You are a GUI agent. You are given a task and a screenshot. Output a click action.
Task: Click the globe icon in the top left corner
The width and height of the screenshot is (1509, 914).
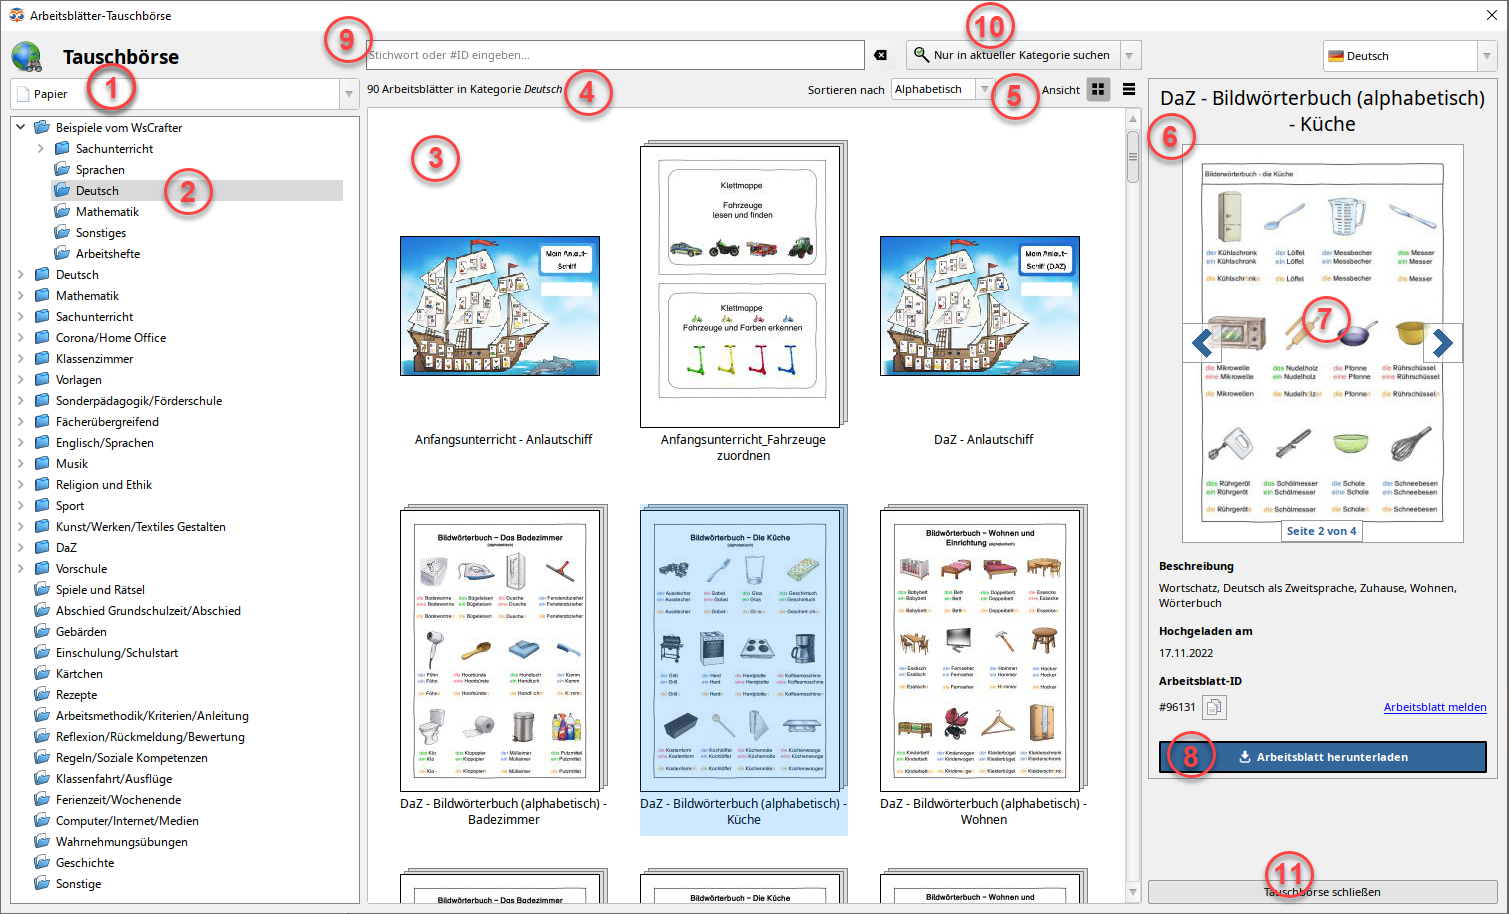[x=30, y=55]
